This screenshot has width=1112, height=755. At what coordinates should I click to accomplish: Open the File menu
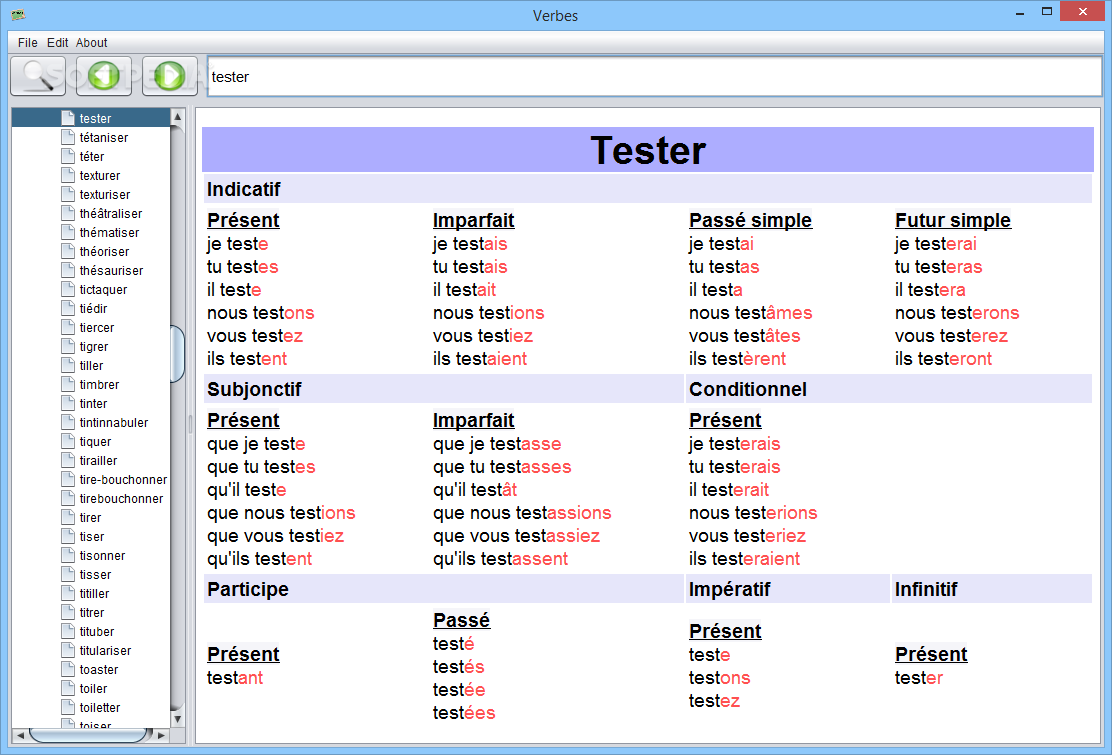28,43
